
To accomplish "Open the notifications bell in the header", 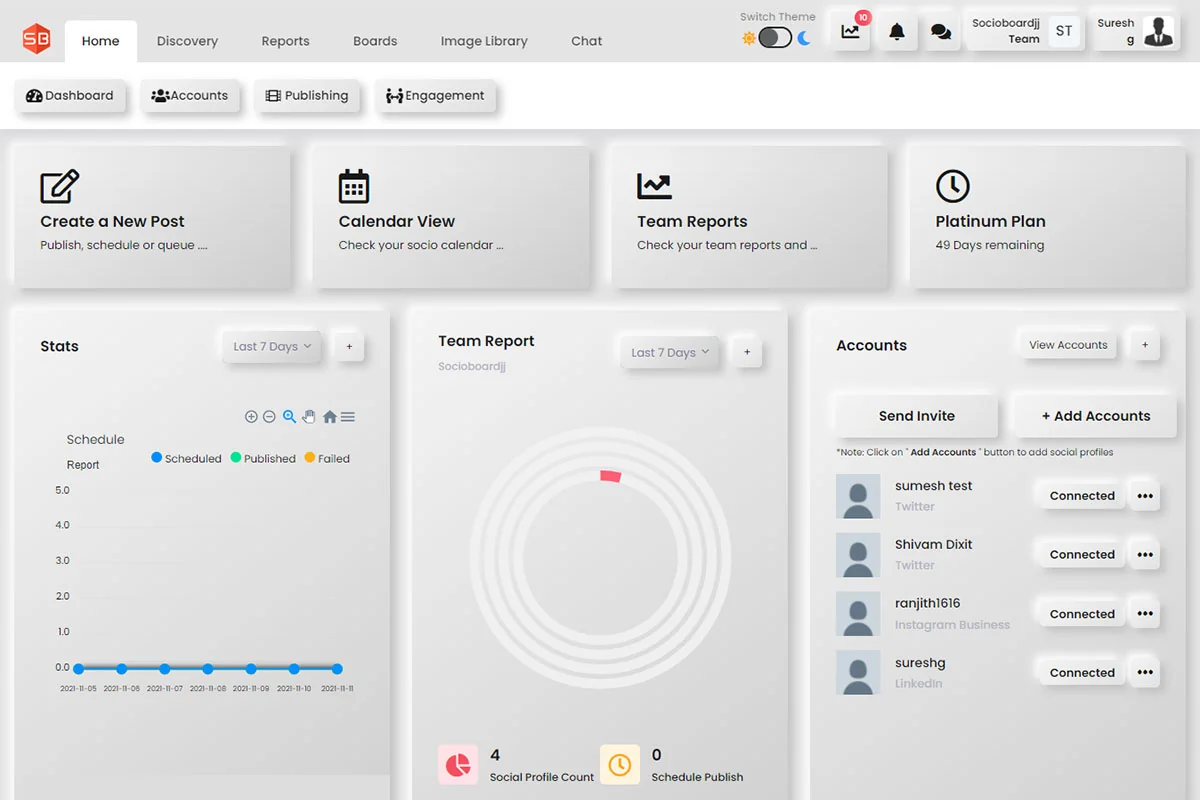I will (x=897, y=30).
